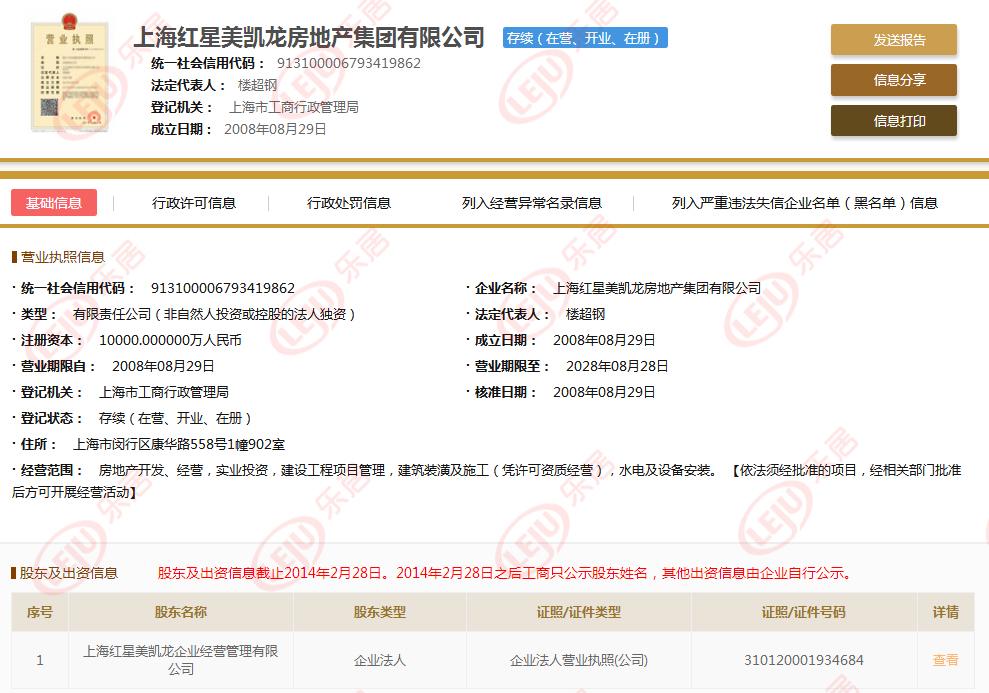The image size is (989, 693).
Task: Select the 基础信息 tab
Action: [54, 203]
